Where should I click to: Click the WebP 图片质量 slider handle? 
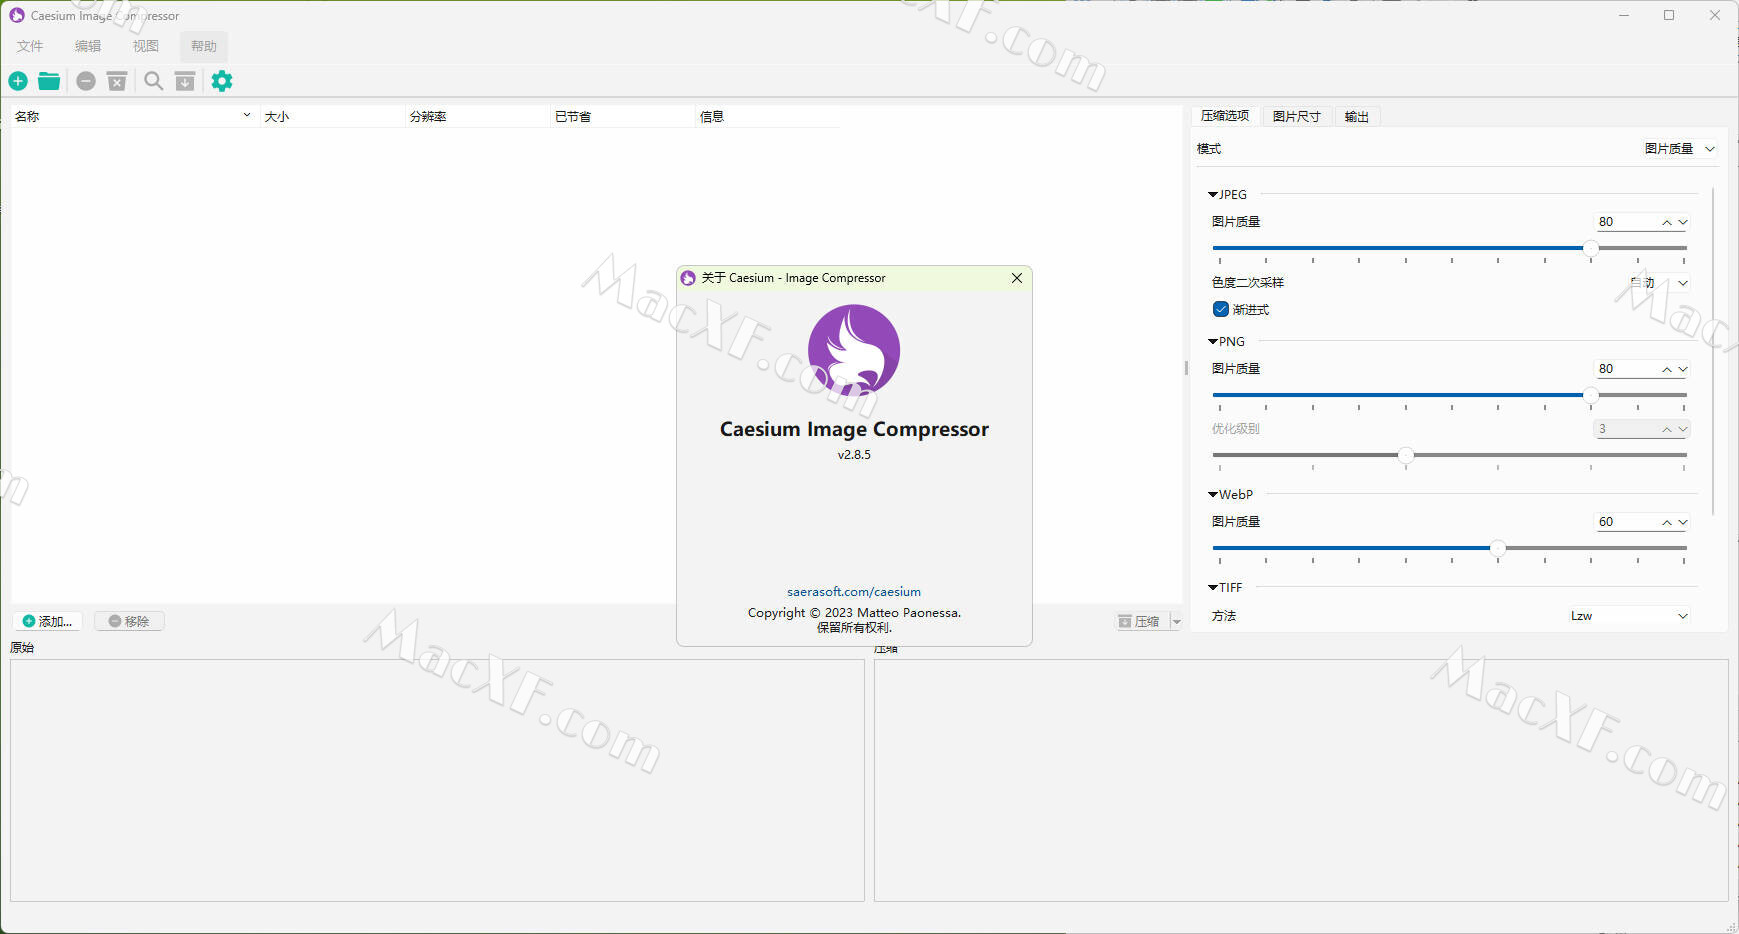point(1497,548)
